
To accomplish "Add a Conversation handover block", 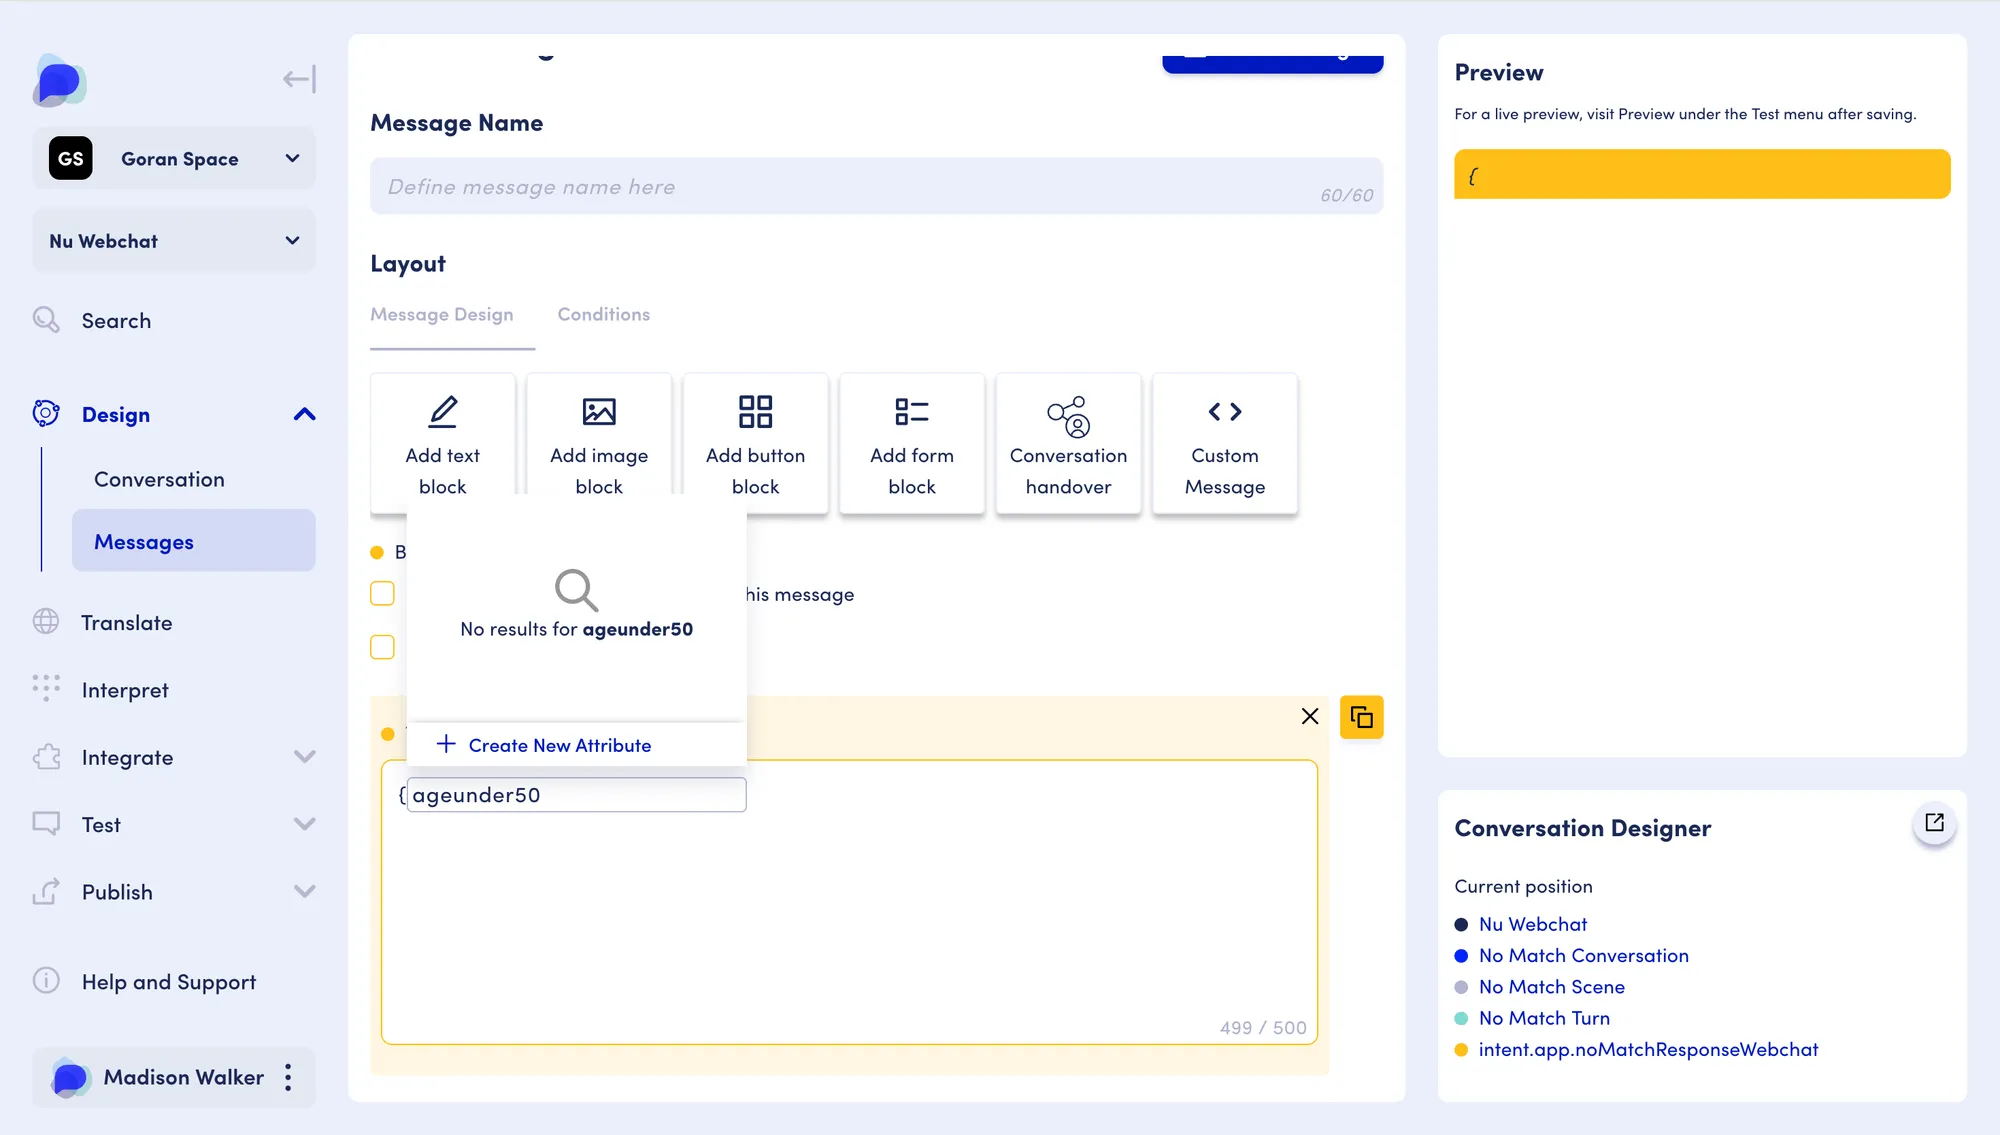I will point(1068,444).
